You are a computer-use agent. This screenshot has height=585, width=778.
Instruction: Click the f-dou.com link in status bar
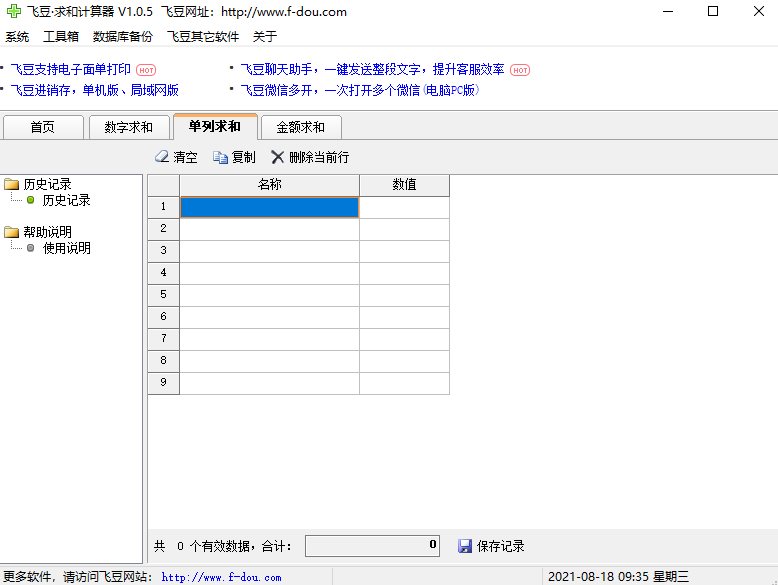221,577
